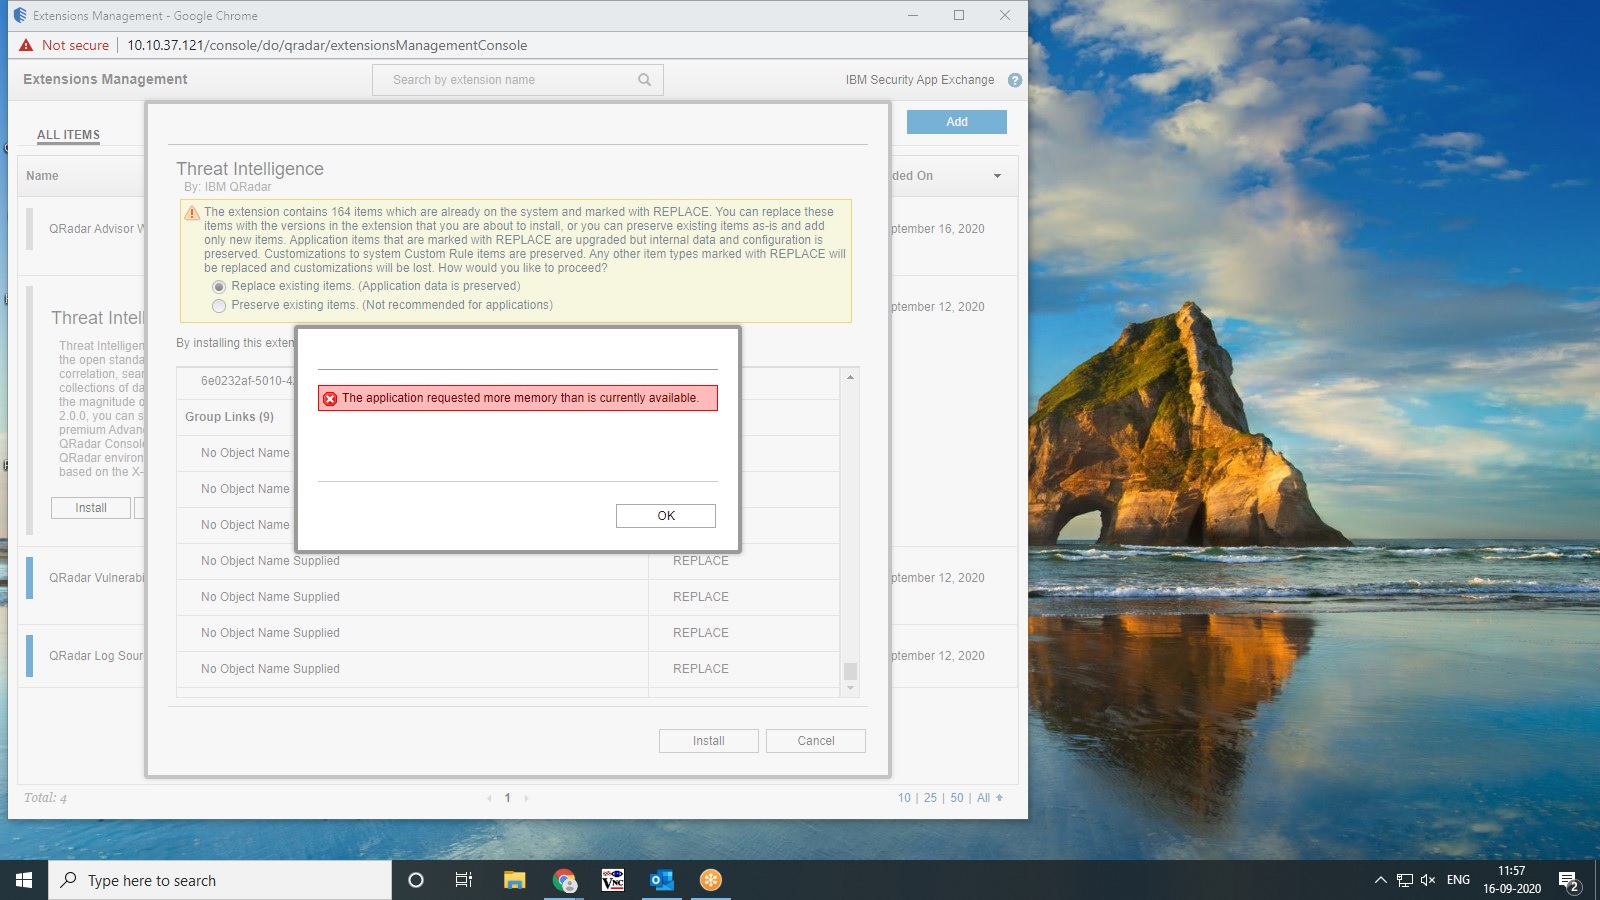1600x900 pixels.
Task: Open the VNC viewer taskbar icon
Action: 613,880
